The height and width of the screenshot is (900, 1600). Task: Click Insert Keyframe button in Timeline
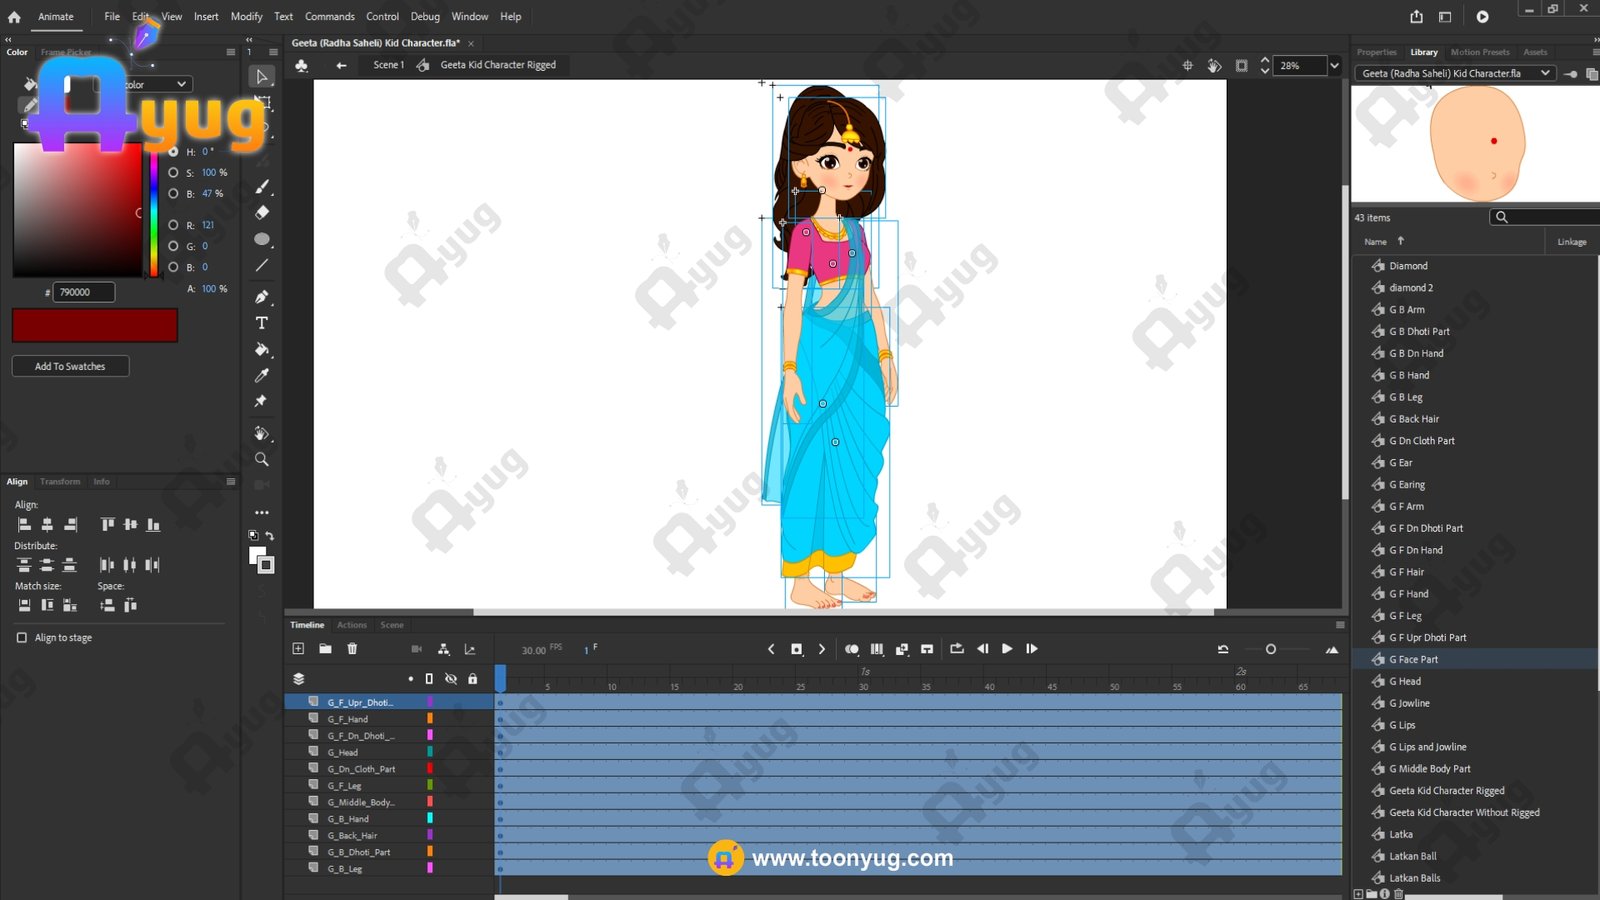click(797, 649)
